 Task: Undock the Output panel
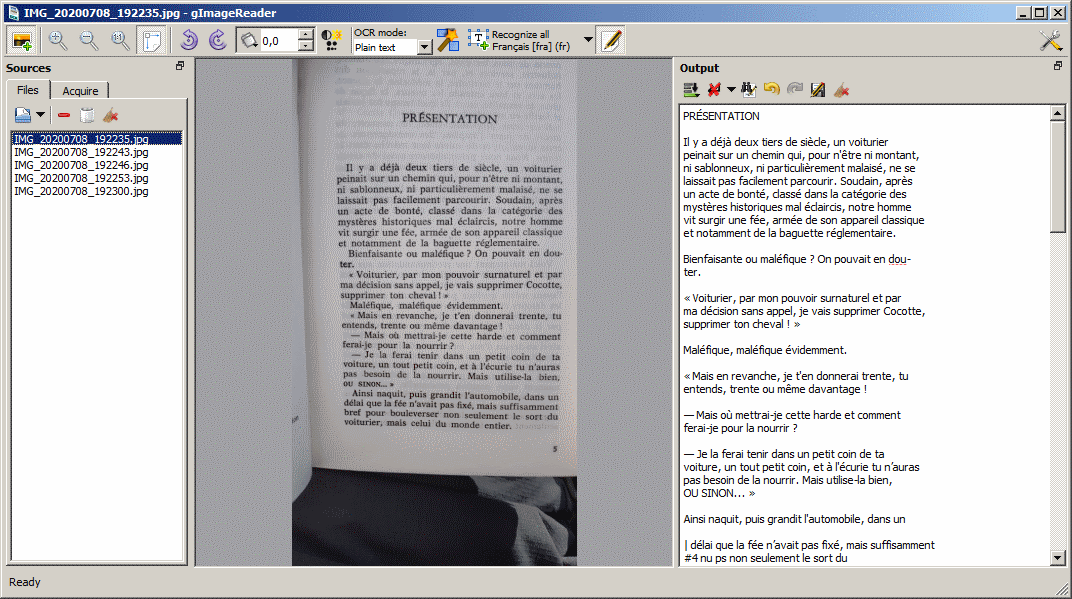tap(1058, 66)
